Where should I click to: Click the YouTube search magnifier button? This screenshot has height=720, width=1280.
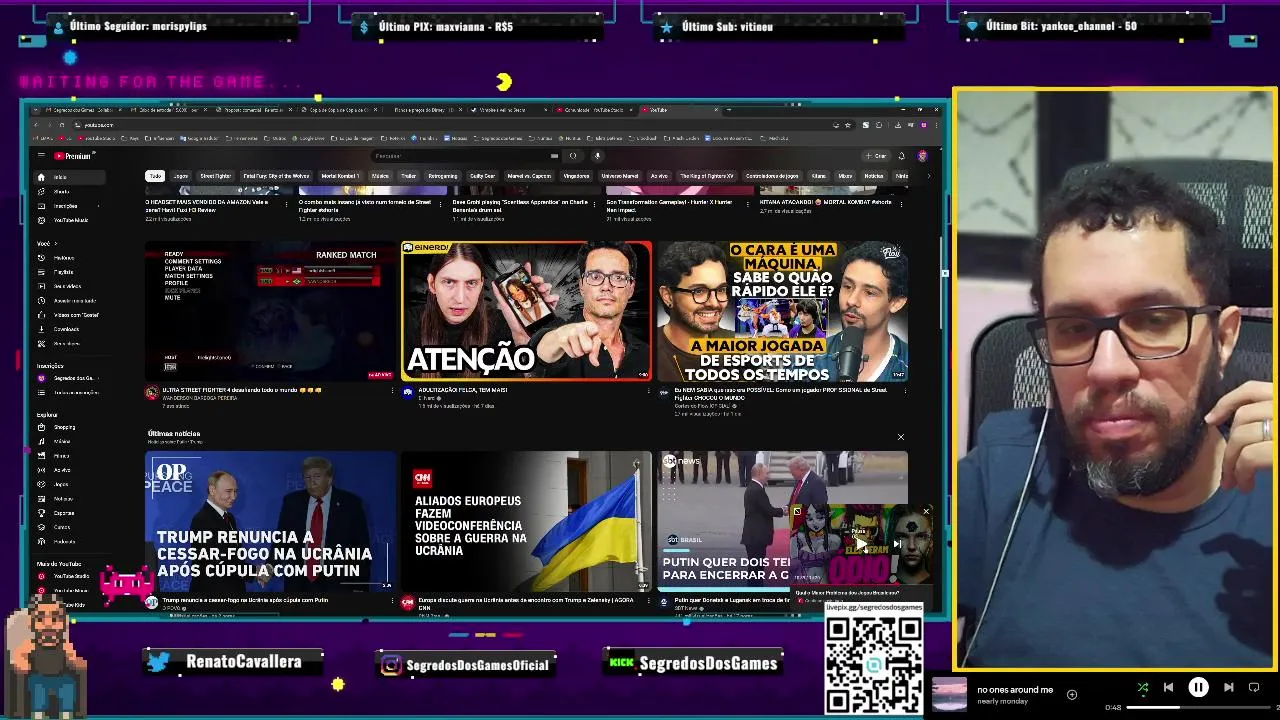pyautogui.click(x=573, y=156)
